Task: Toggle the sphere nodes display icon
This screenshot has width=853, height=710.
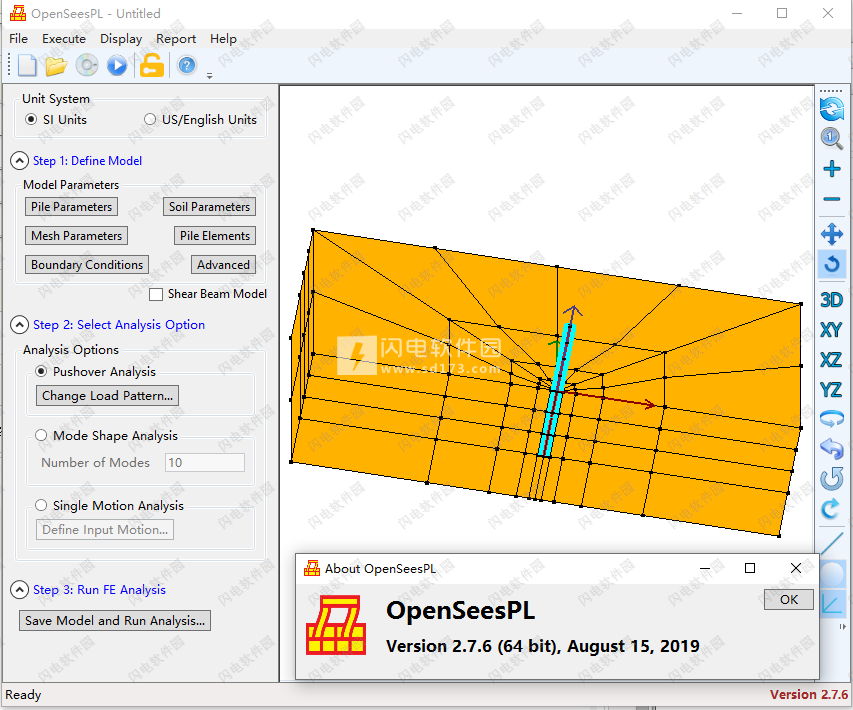Action: click(831, 575)
